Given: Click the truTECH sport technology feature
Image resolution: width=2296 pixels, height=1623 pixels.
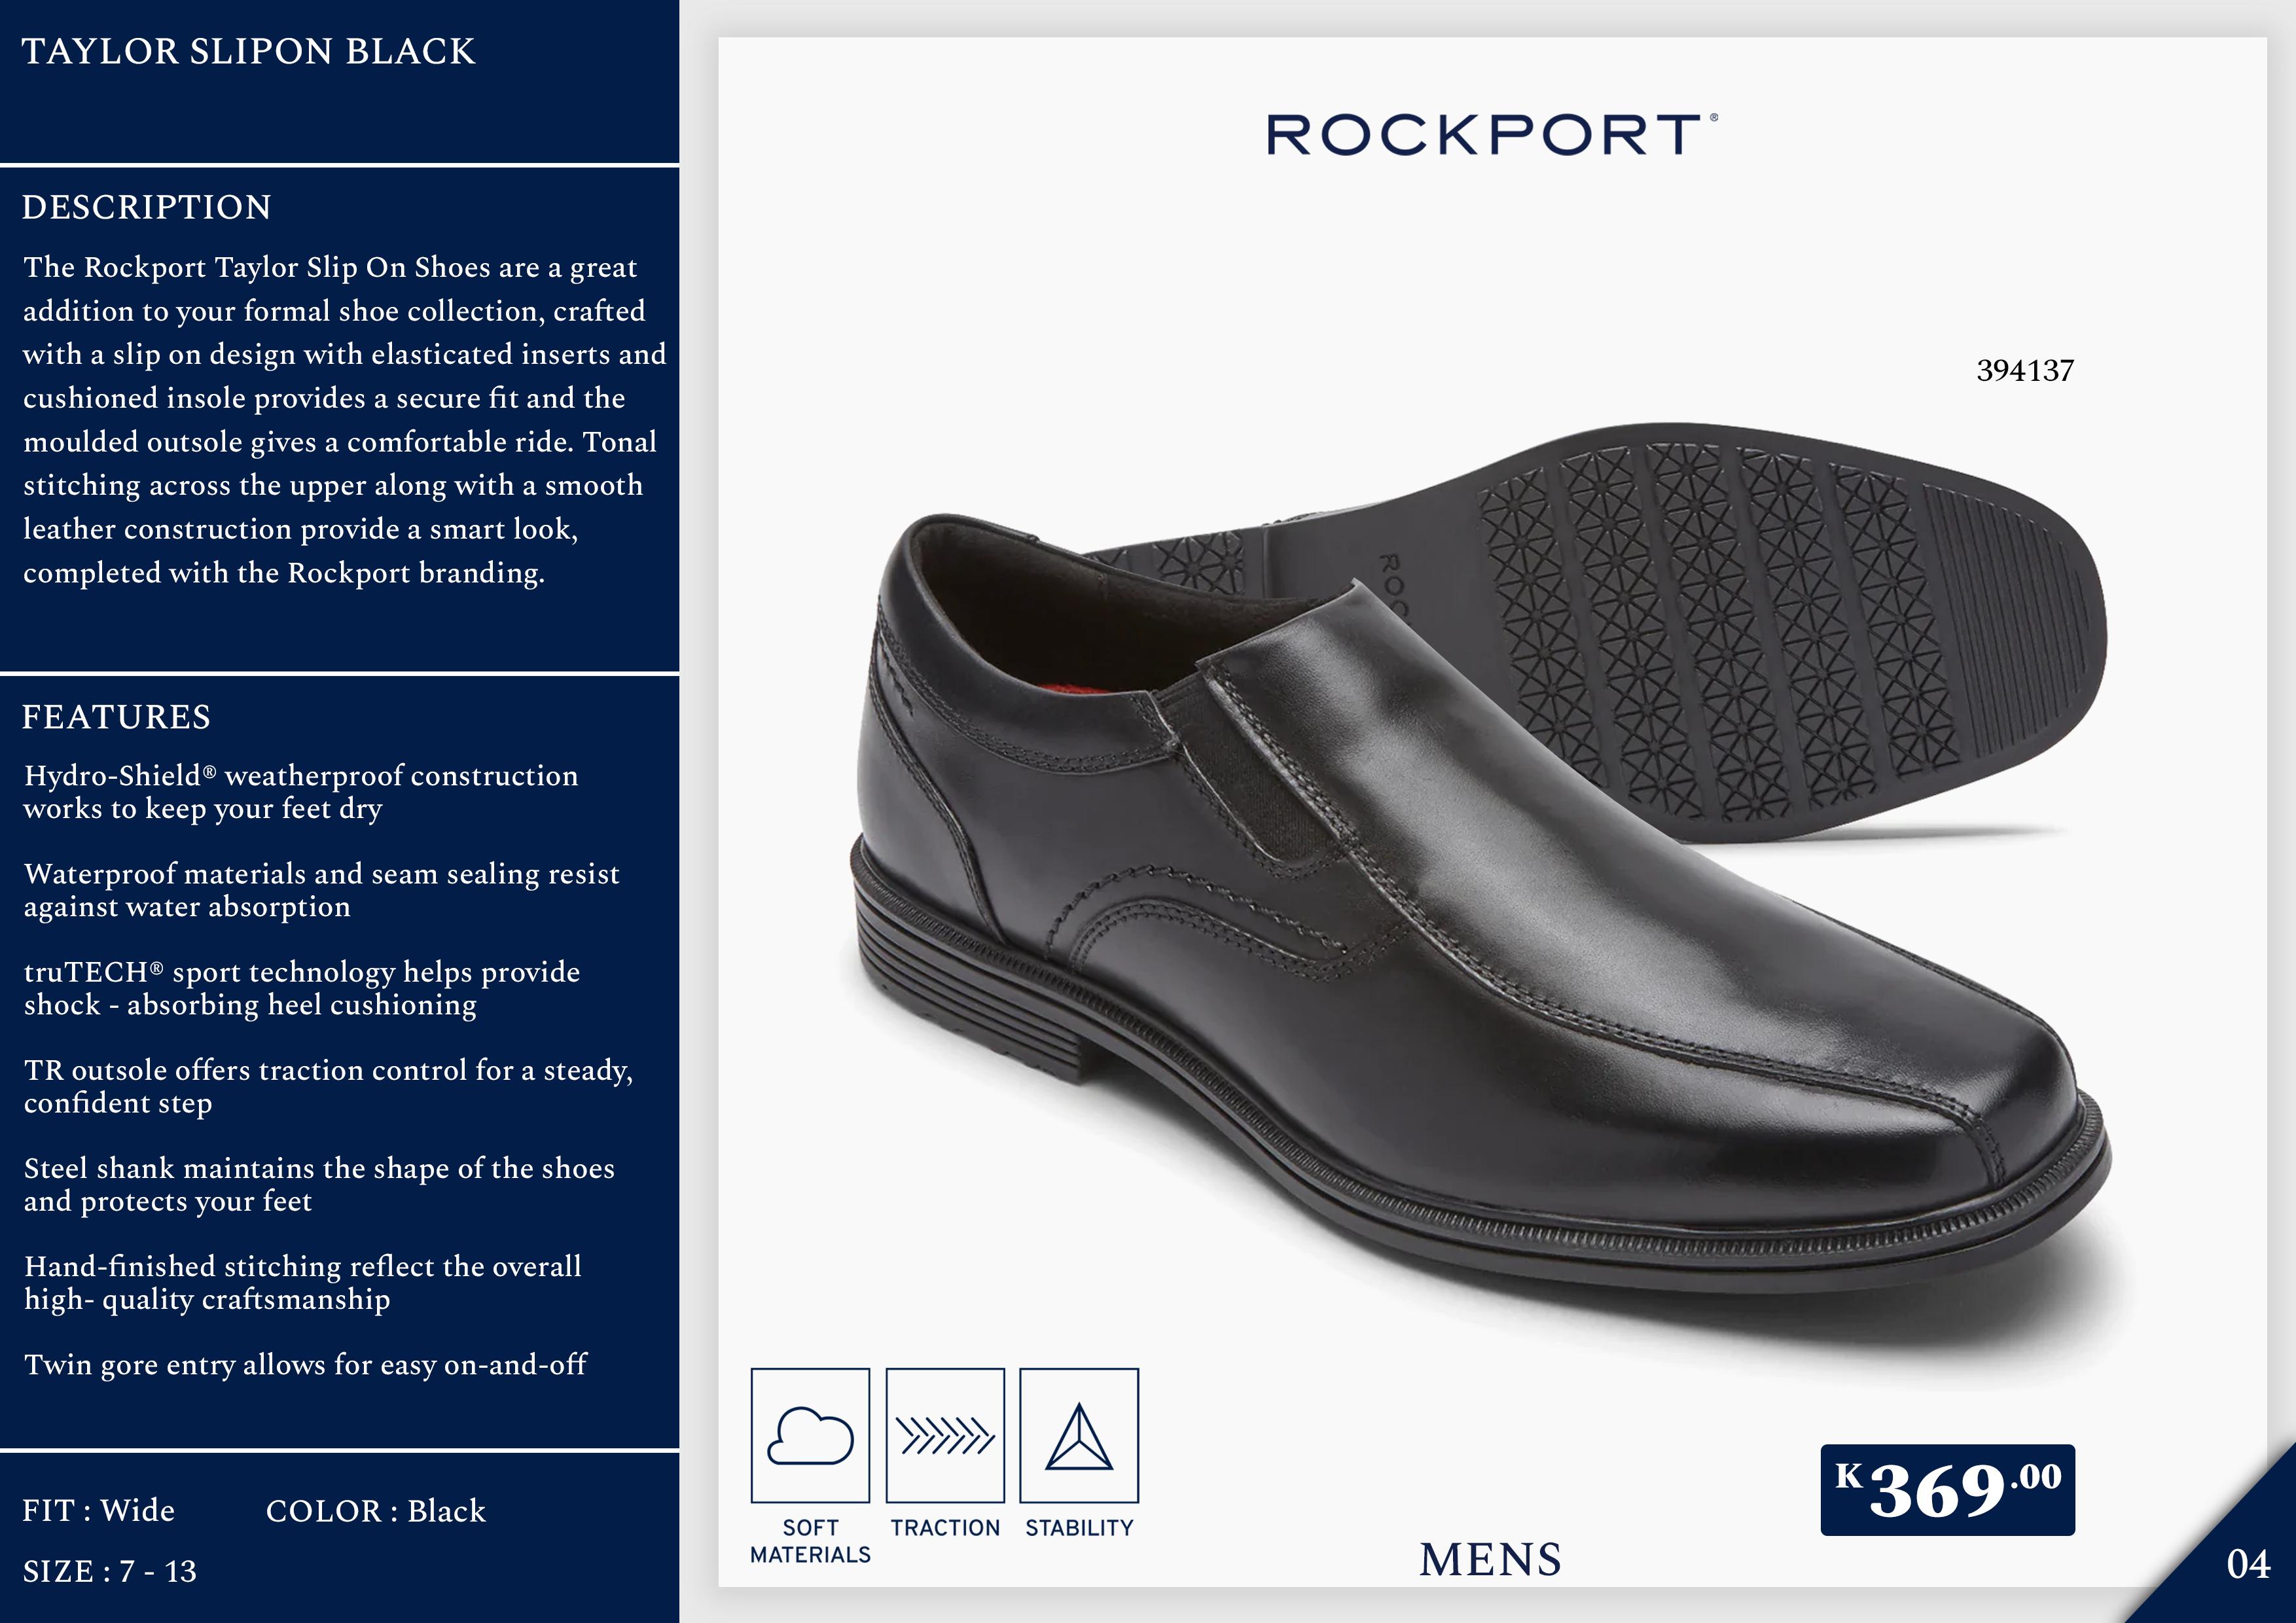Looking at the screenshot, I should click(x=301, y=988).
